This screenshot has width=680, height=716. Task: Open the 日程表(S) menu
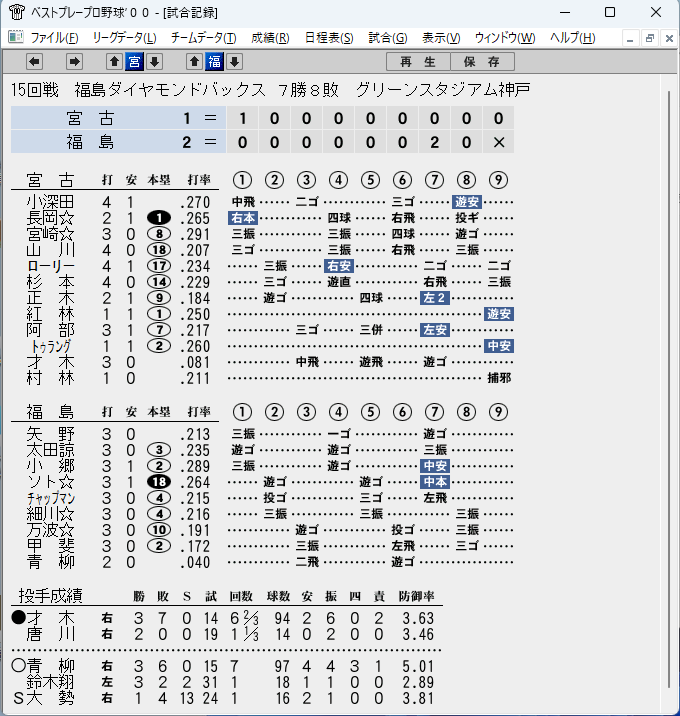[329, 37]
